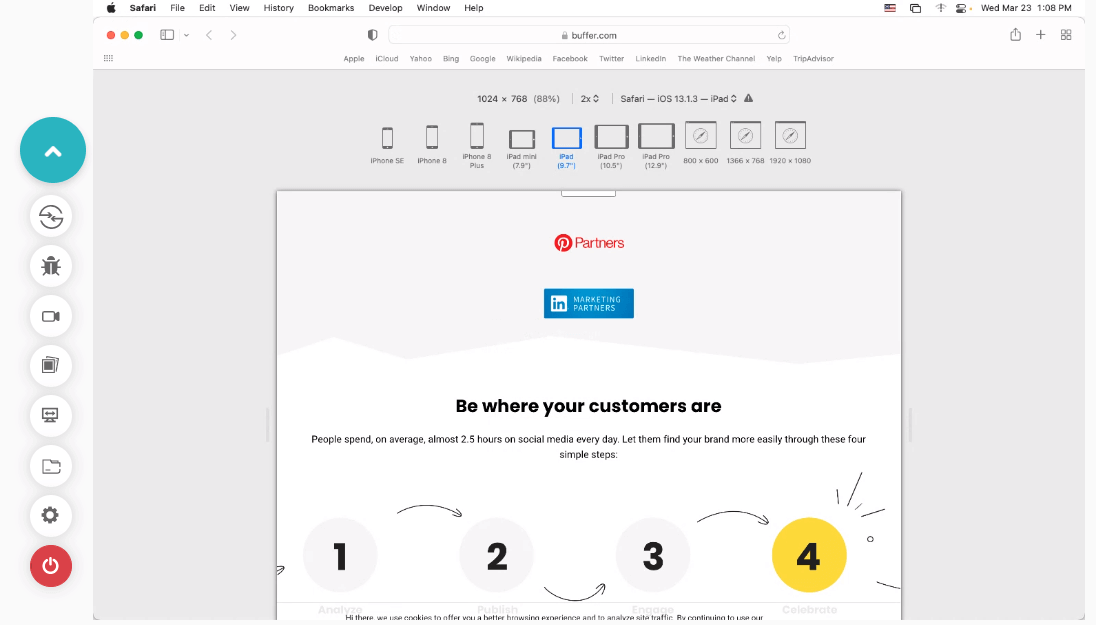
Task: Open the Twitter bookmark link
Action: pos(611,59)
